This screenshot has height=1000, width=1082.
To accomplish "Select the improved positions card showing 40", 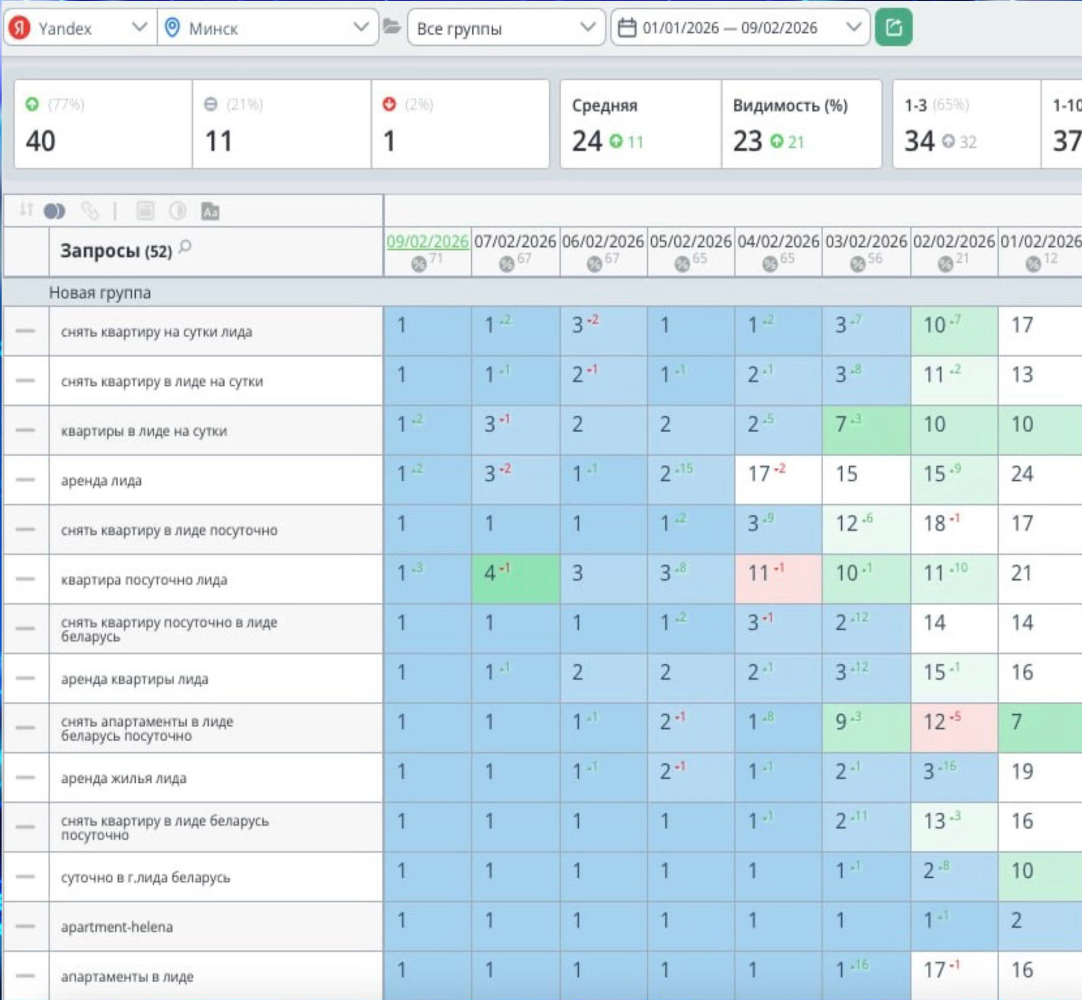I will point(103,124).
